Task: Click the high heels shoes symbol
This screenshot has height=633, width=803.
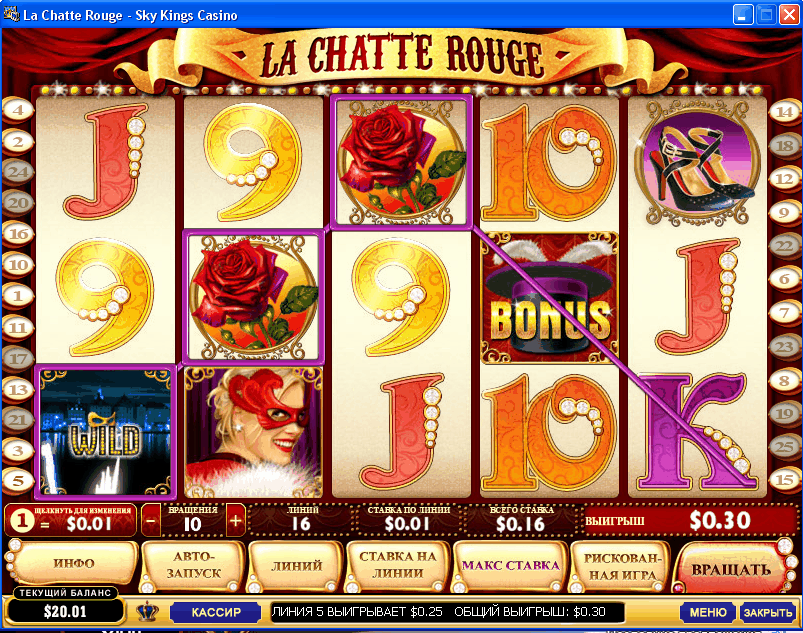Action: pyautogui.click(x=697, y=162)
